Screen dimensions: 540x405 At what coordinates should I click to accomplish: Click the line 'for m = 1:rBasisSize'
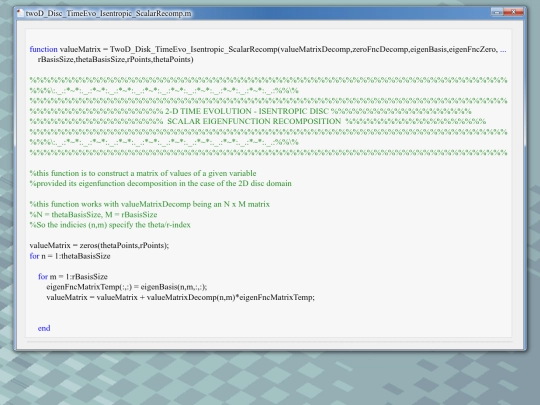coord(73,277)
